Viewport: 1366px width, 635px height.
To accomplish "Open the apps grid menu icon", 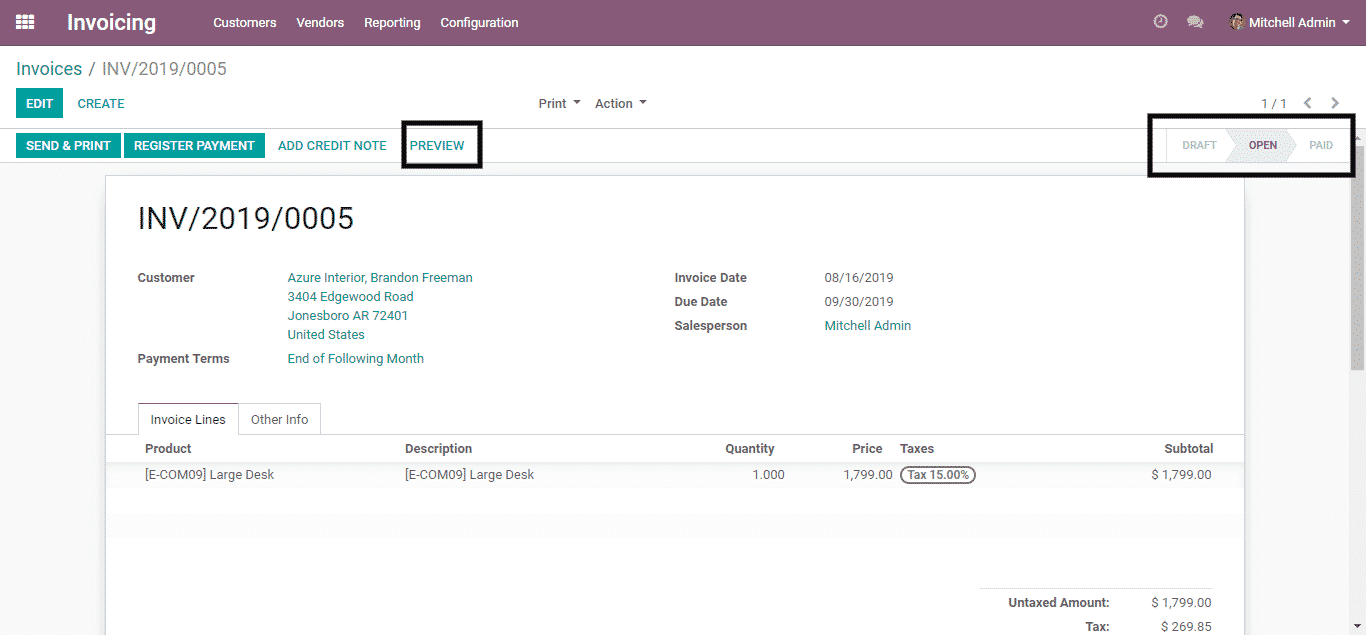I will tap(25, 22).
